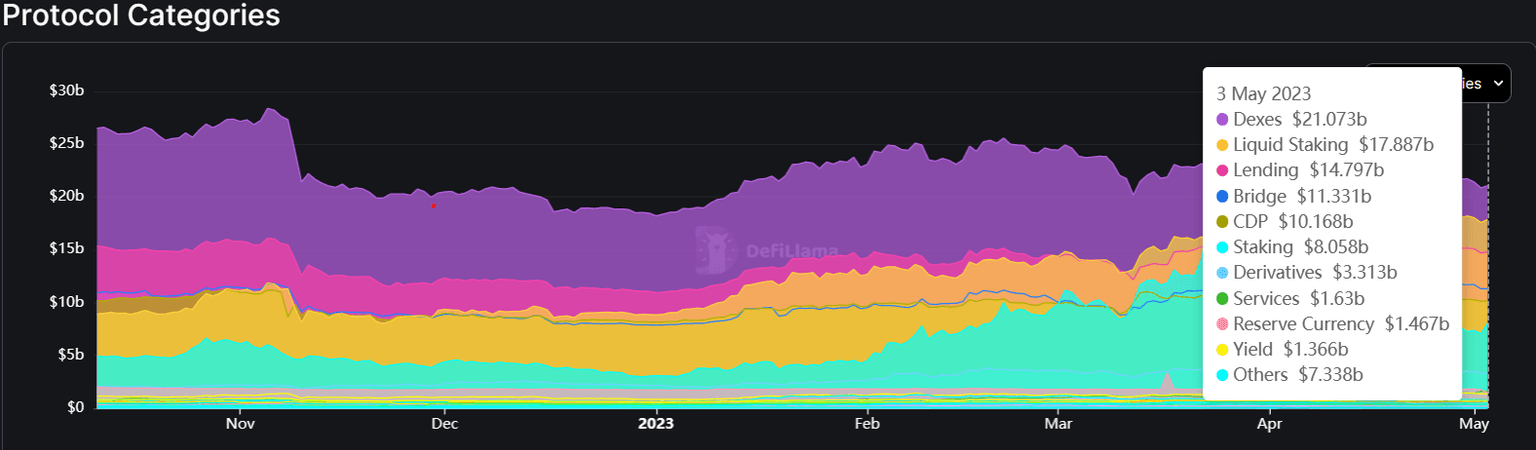Click the purple Dexes legend dot
The width and height of the screenshot is (1536, 450).
(1223, 120)
